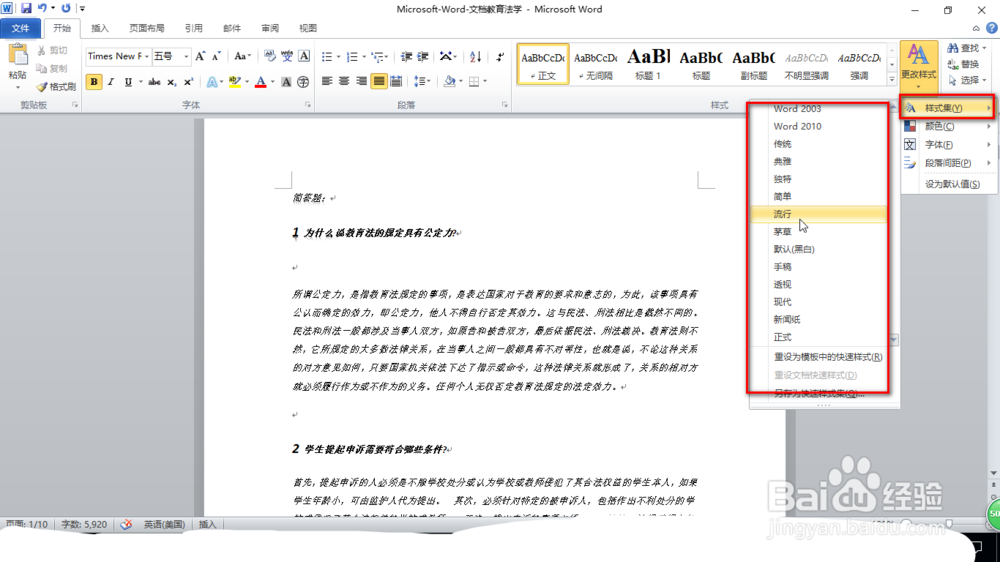Click 英语(美国) language indicator in status bar
The width and height of the screenshot is (1000, 562).
point(164,524)
